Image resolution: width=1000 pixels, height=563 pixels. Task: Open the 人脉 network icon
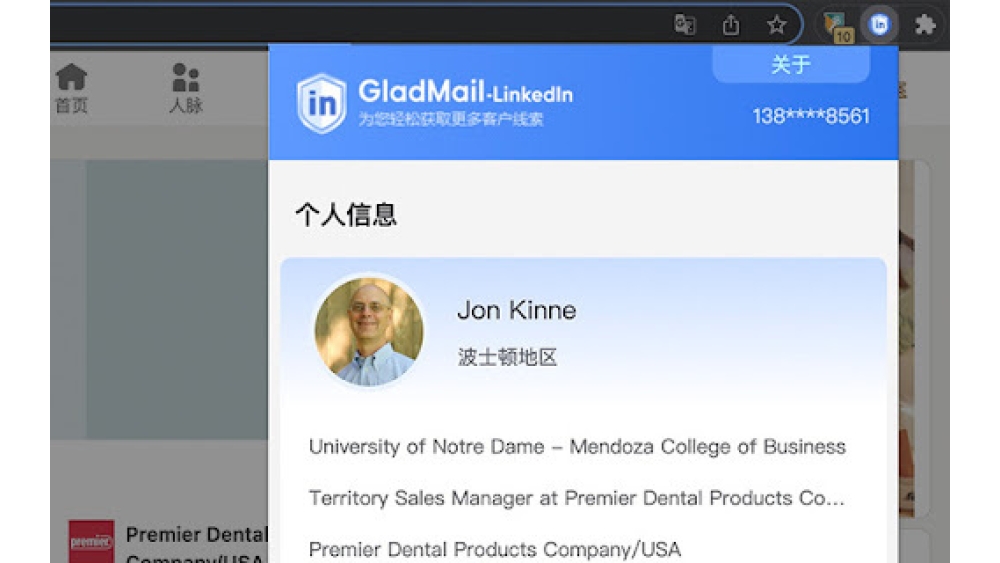coord(186,89)
